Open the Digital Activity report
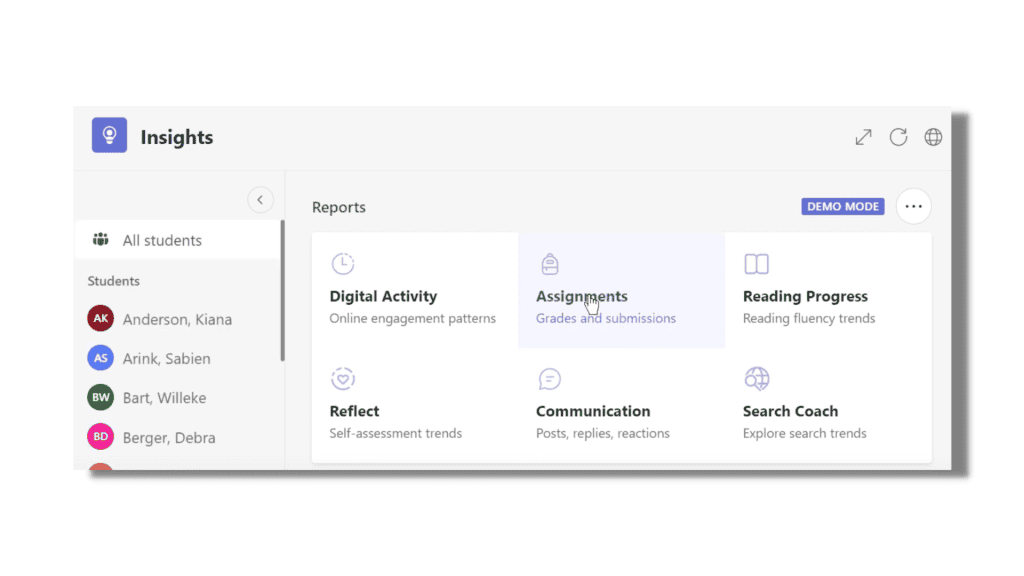The height and width of the screenshot is (576, 1024). [415, 290]
